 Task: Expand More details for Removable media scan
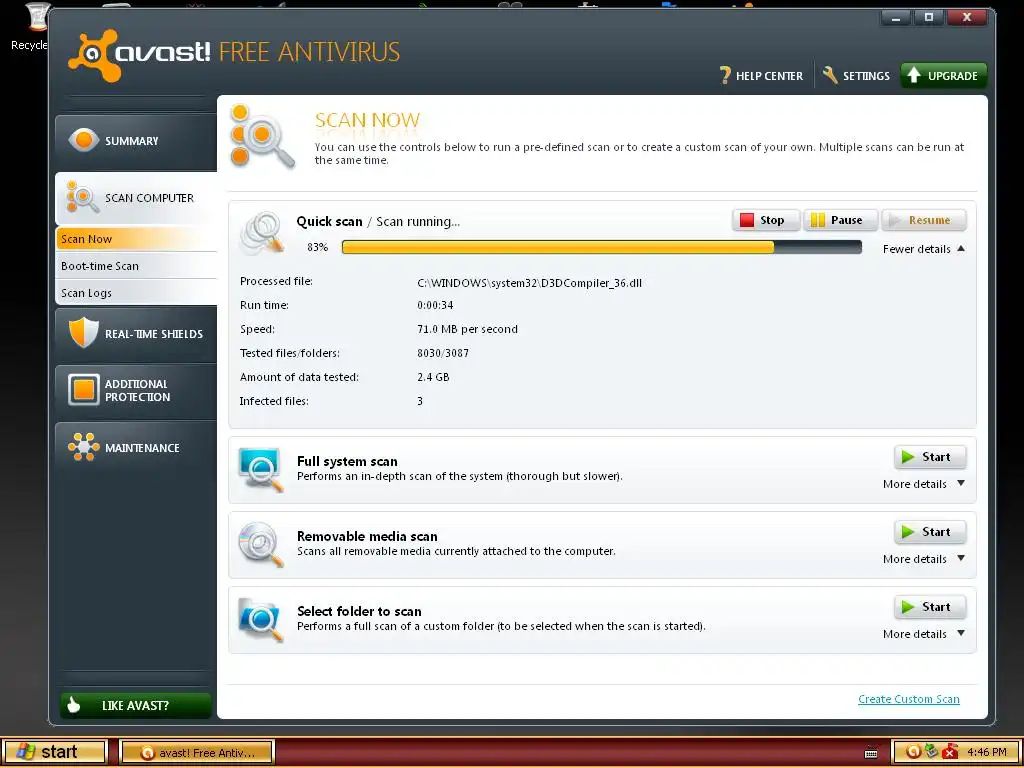pyautogui.click(x=923, y=559)
